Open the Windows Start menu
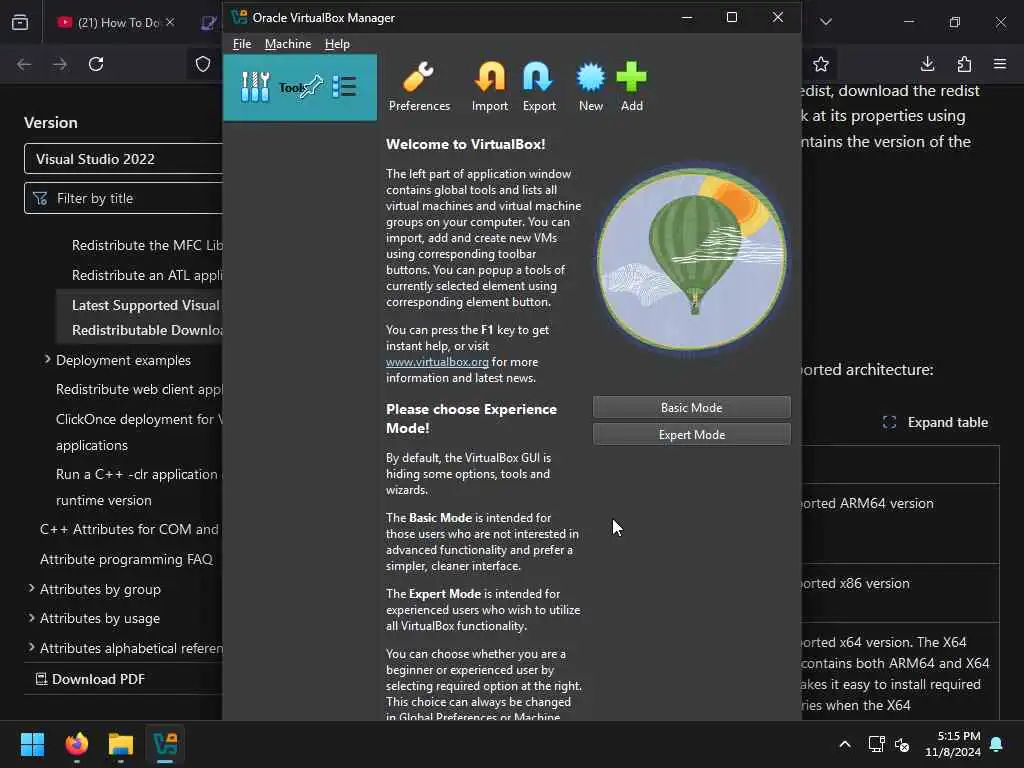Image resolution: width=1024 pixels, height=768 pixels. (x=32, y=744)
